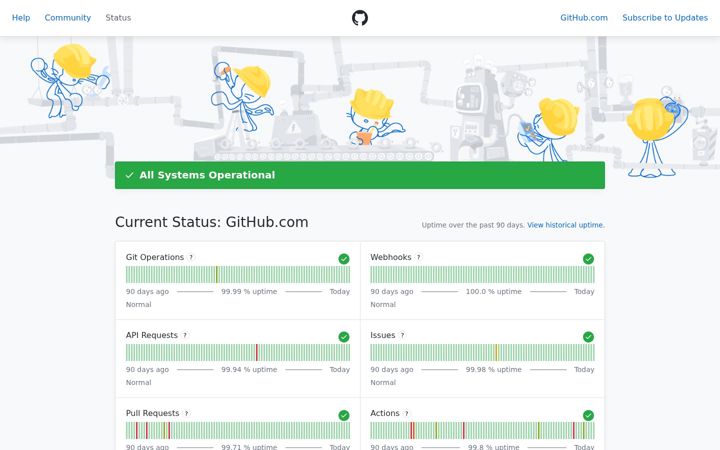Select the Status nav item

[x=118, y=18]
